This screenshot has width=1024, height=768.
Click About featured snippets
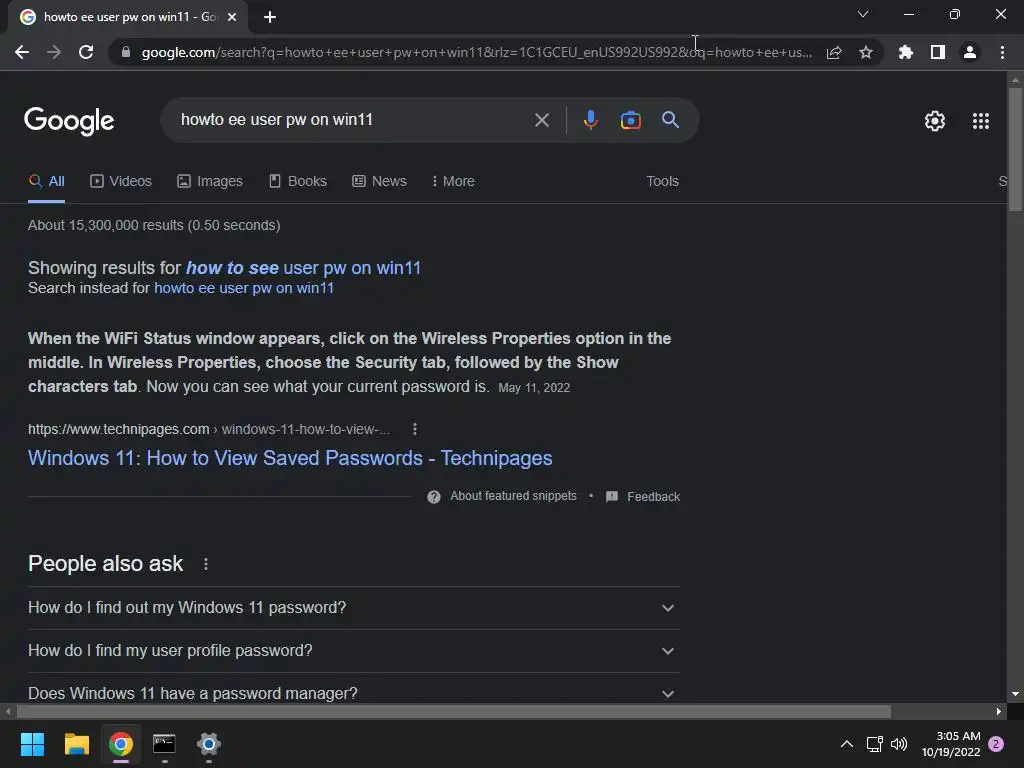pos(502,496)
